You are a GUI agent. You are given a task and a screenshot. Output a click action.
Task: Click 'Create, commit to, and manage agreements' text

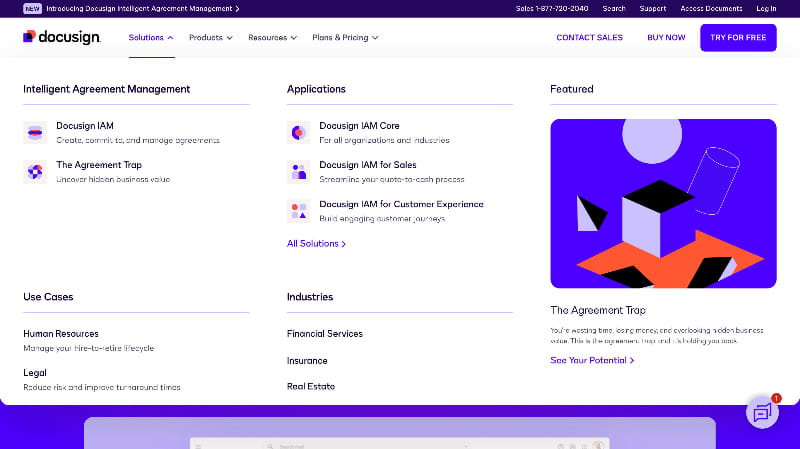(x=138, y=140)
